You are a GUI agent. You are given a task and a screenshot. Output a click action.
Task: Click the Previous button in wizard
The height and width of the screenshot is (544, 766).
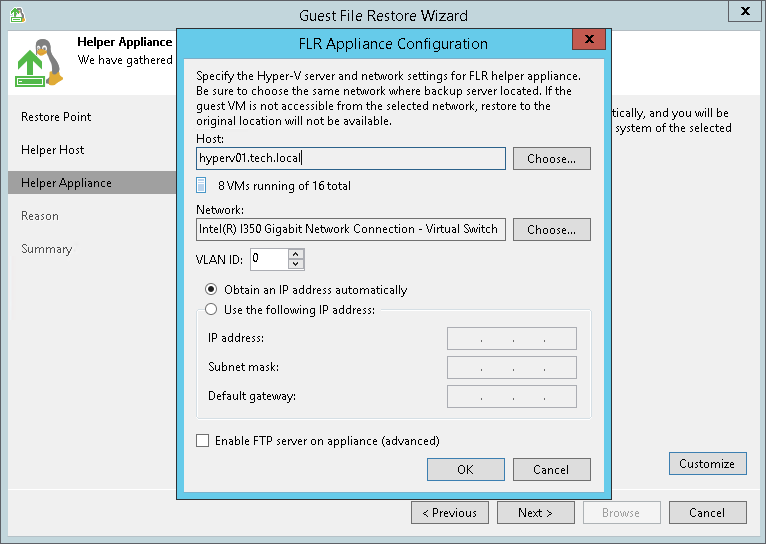pyautogui.click(x=450, y=512)
